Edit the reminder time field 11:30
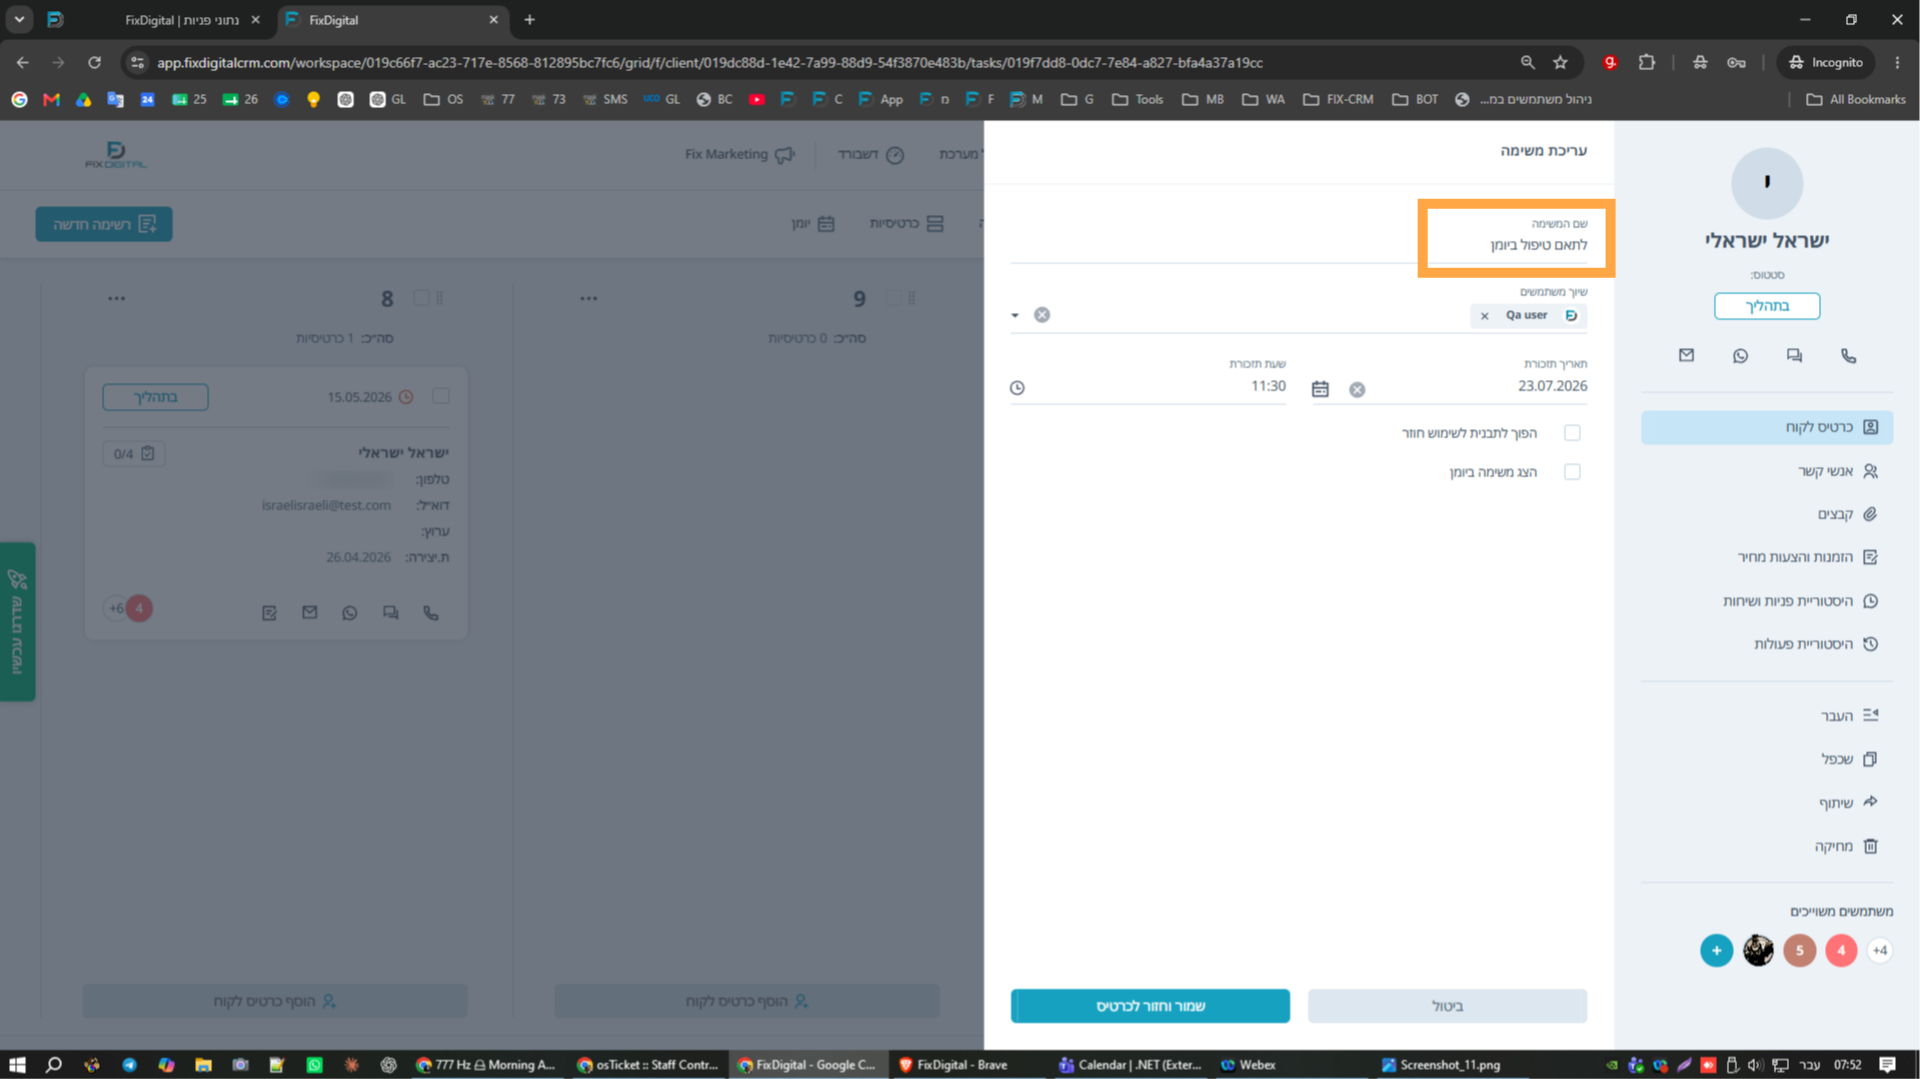The width and height of the screenshot is (1920, 1079). coord(1148,387)
